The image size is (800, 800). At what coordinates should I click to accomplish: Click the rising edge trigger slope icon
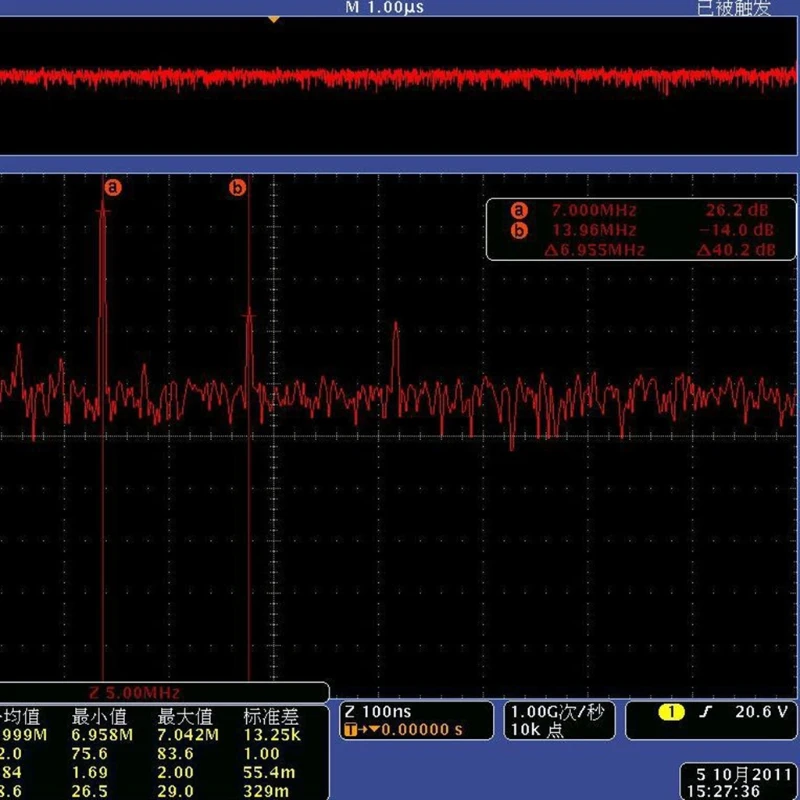tap(706, 711)
